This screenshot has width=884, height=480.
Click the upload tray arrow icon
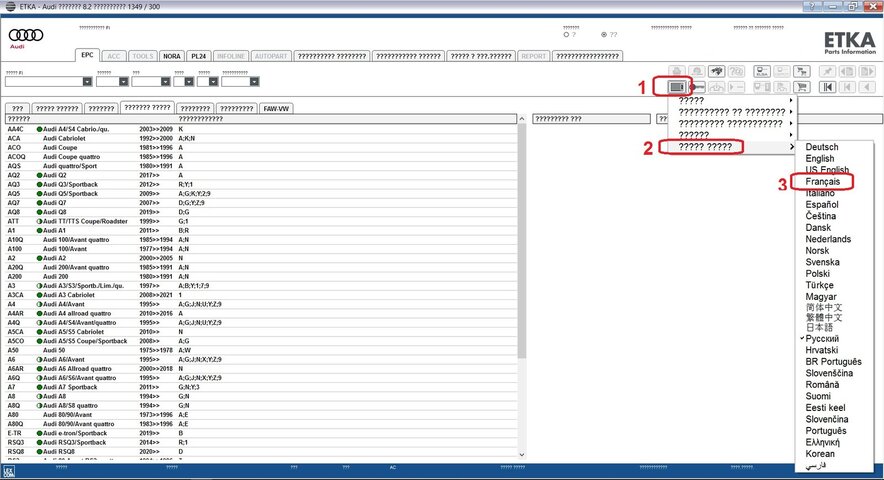click(x=717, y=87)
